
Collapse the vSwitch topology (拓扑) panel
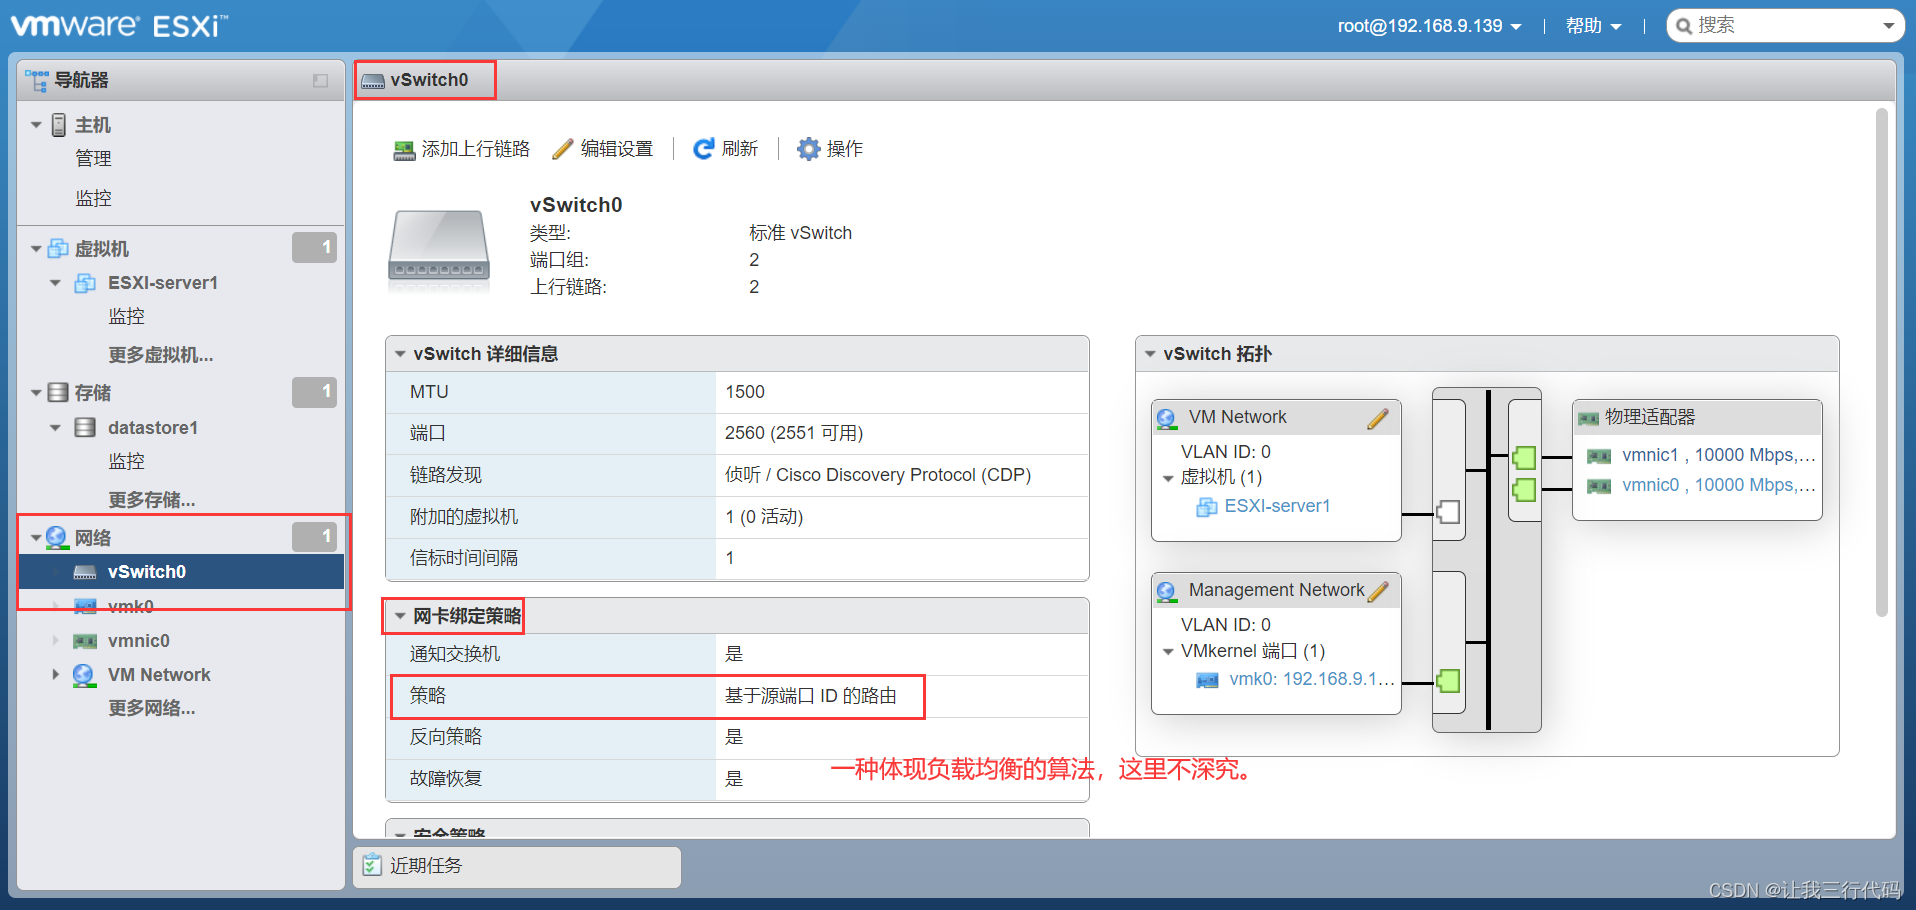point(1150,354)
